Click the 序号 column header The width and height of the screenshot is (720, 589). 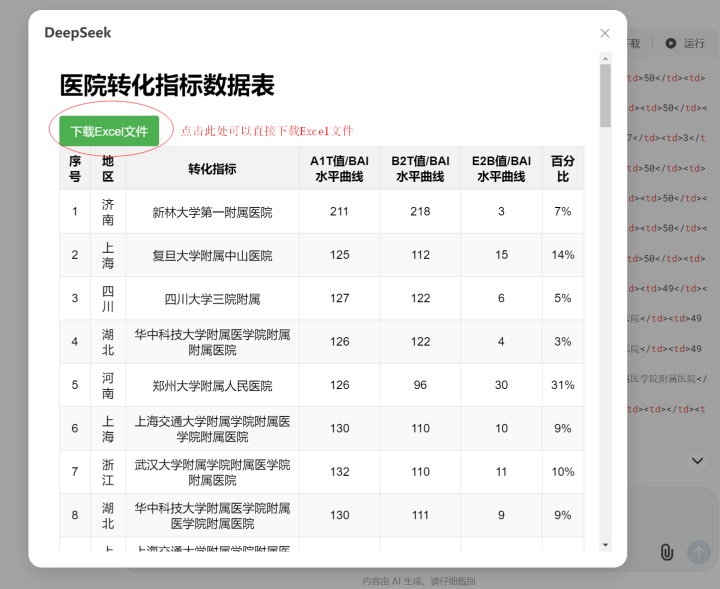75,168
